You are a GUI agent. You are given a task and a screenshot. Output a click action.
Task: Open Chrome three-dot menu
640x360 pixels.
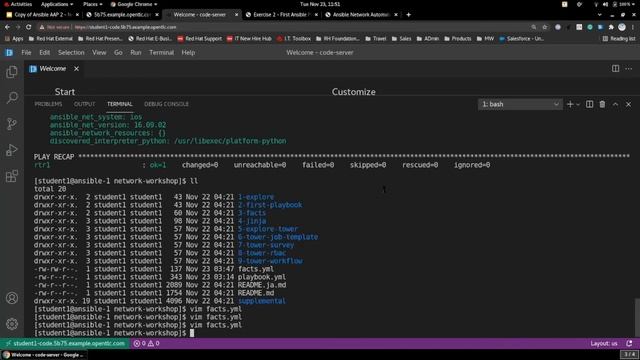(633, 27)
